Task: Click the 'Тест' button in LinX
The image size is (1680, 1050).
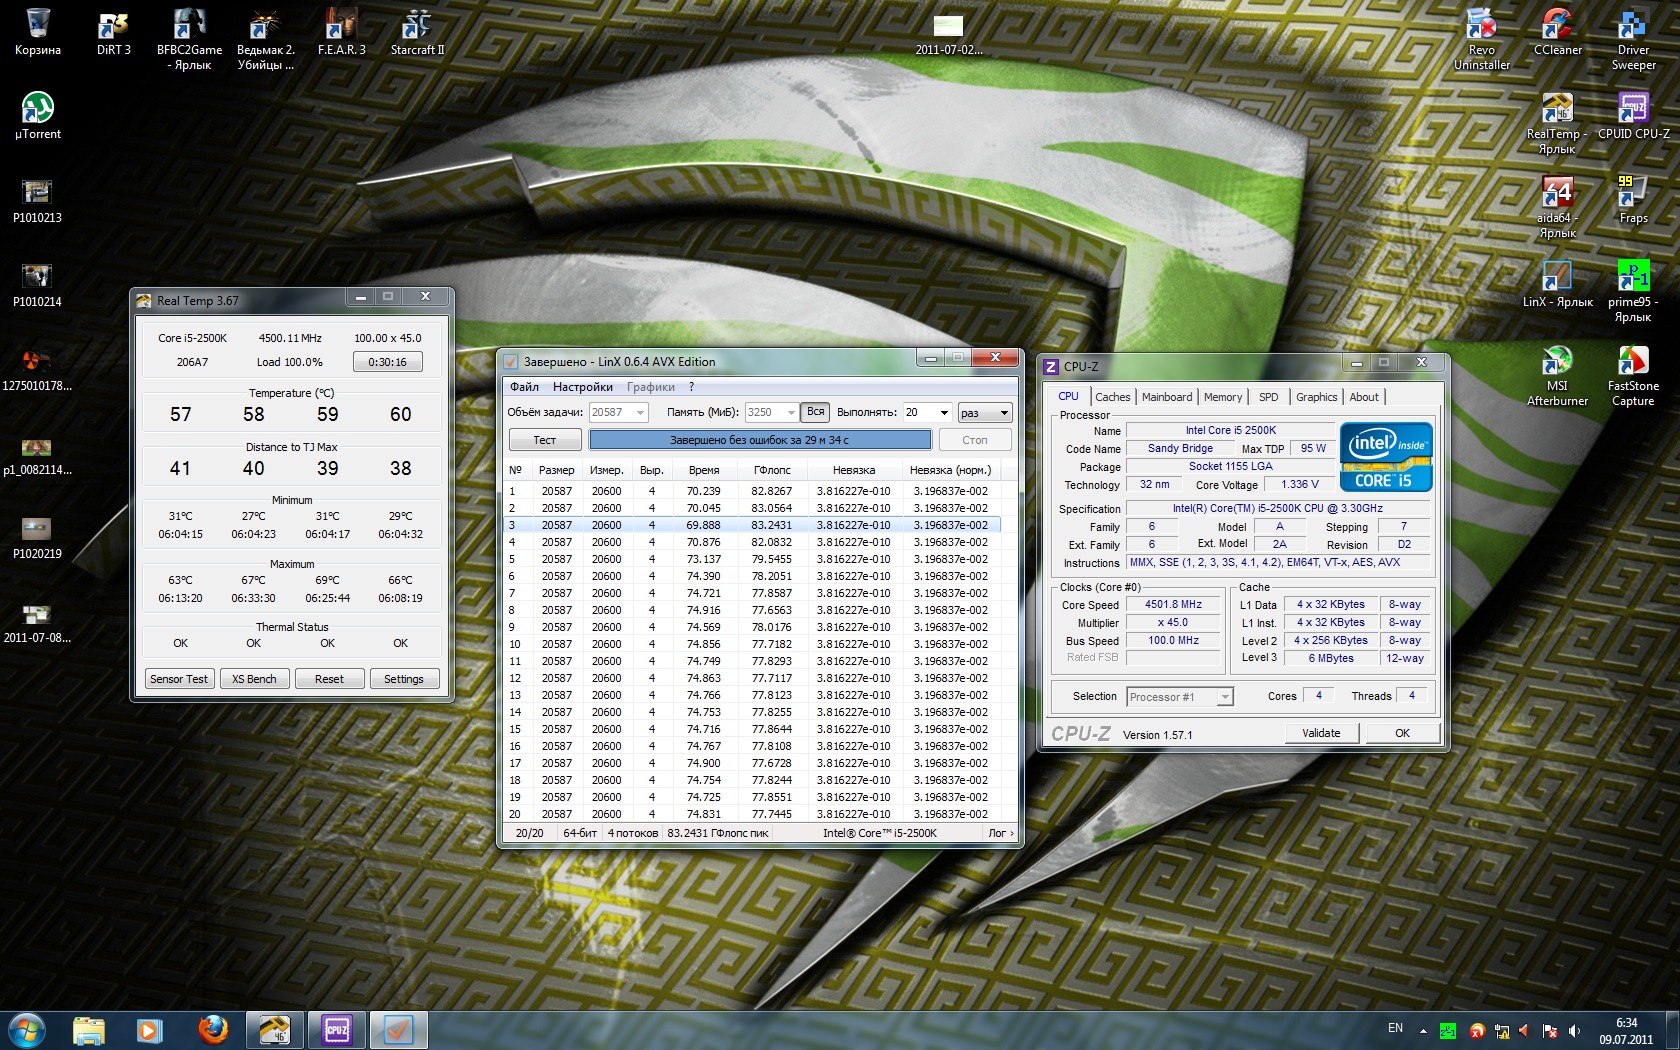Action: point(544,440)
